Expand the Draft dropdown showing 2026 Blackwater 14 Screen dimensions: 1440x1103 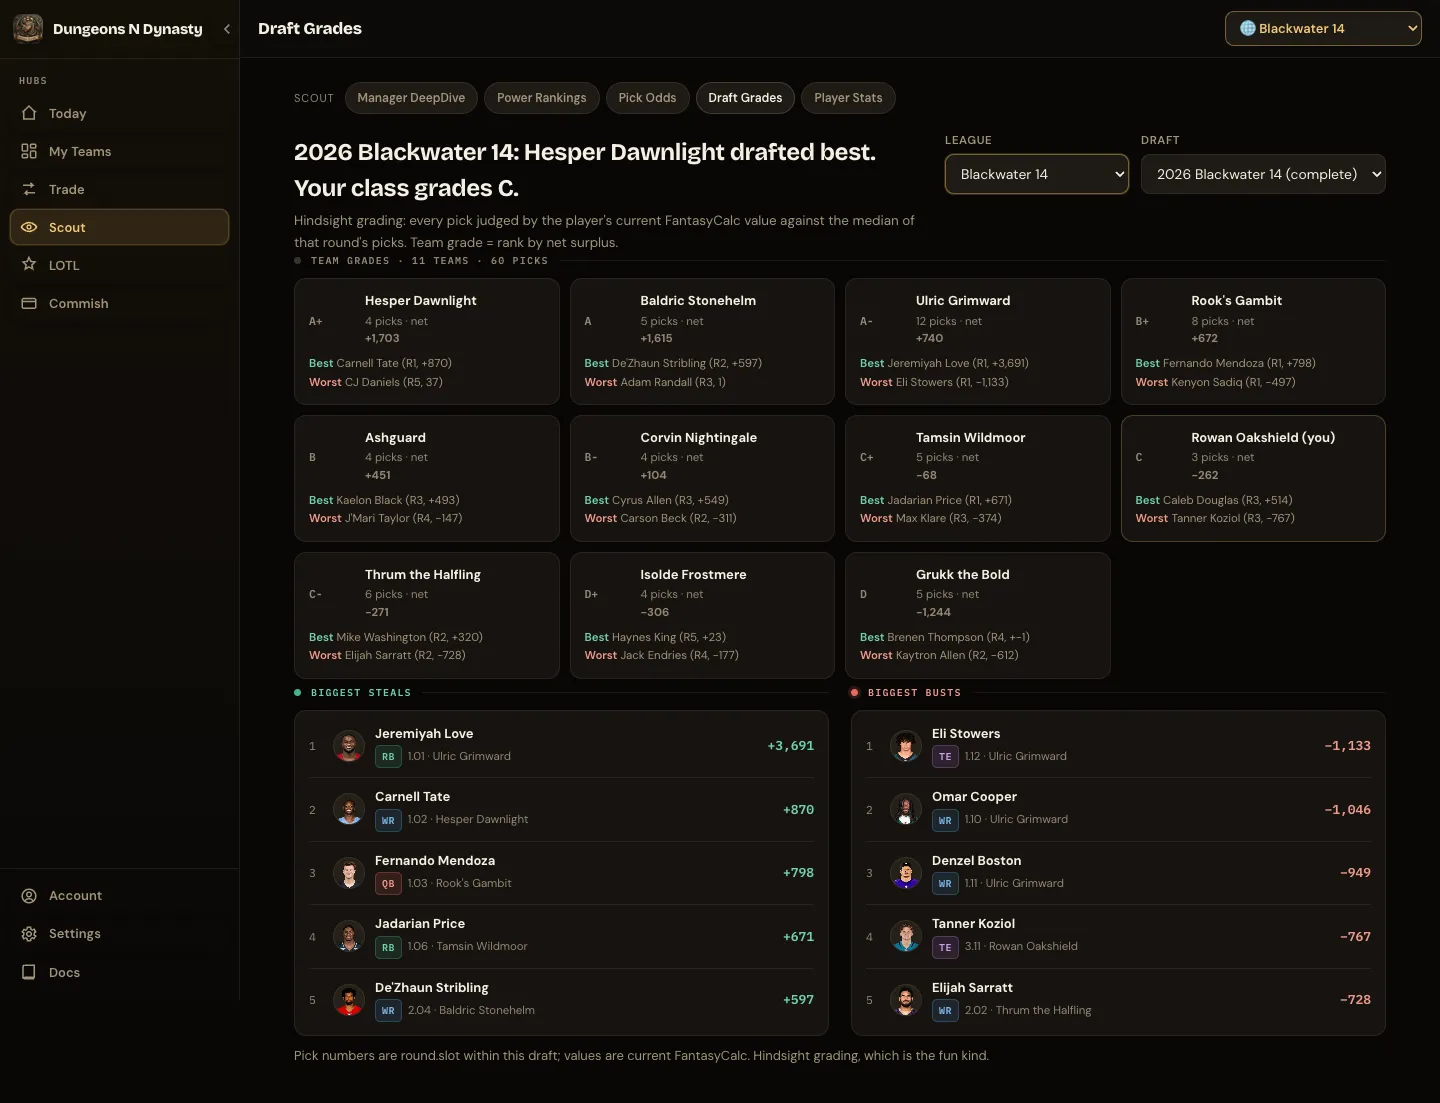pyautogui.click(x=1263, y=174)
